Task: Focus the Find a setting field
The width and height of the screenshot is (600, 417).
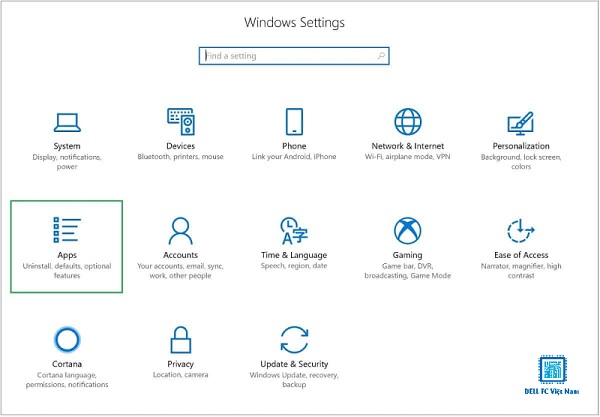Action: pyautogui.click(x=294, y=56)
